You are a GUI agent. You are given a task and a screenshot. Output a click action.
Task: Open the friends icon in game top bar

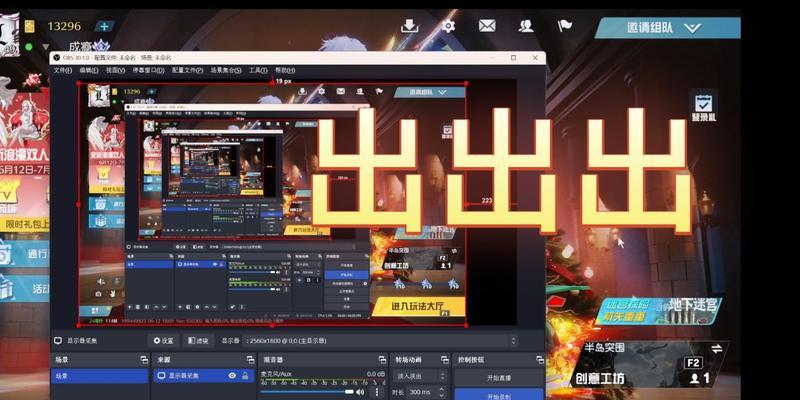coord(526,26)
